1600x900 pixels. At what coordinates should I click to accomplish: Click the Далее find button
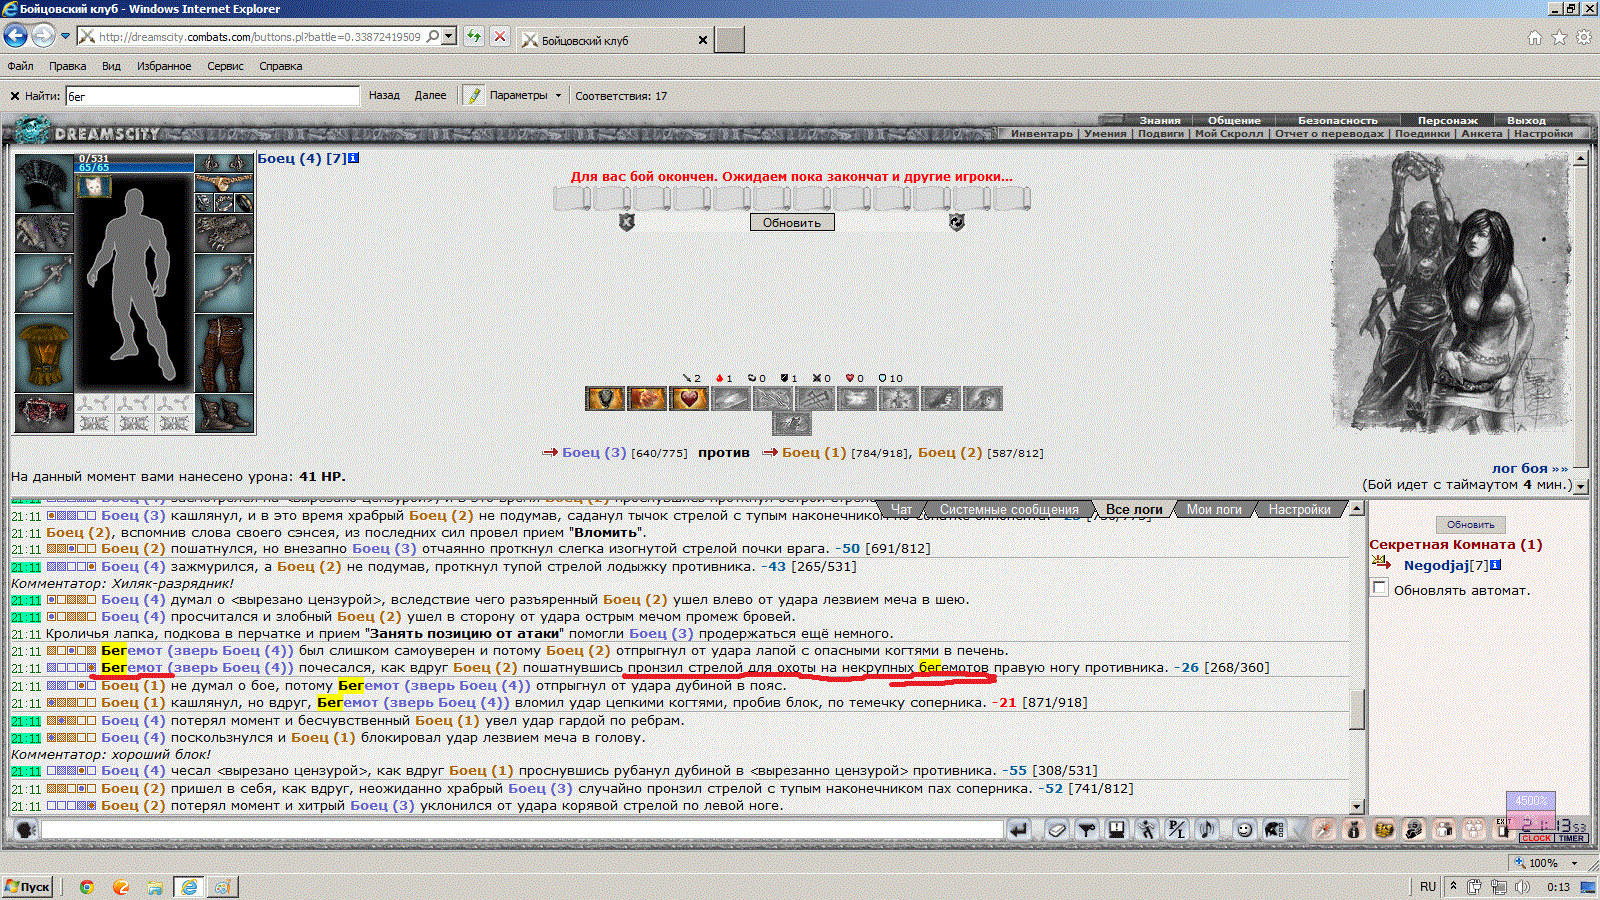tap(430, 95)
